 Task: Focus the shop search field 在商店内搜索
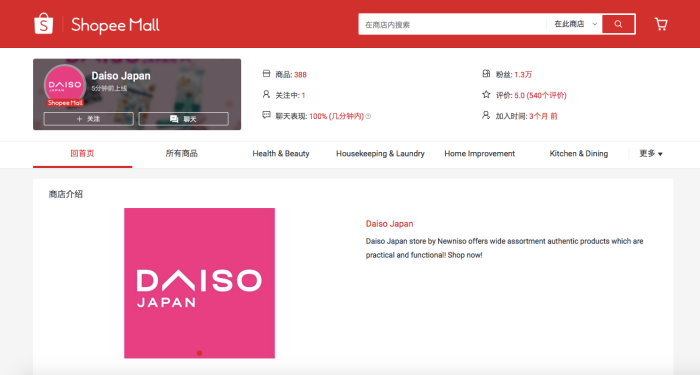pyautogui.click(x=452, y=25)
